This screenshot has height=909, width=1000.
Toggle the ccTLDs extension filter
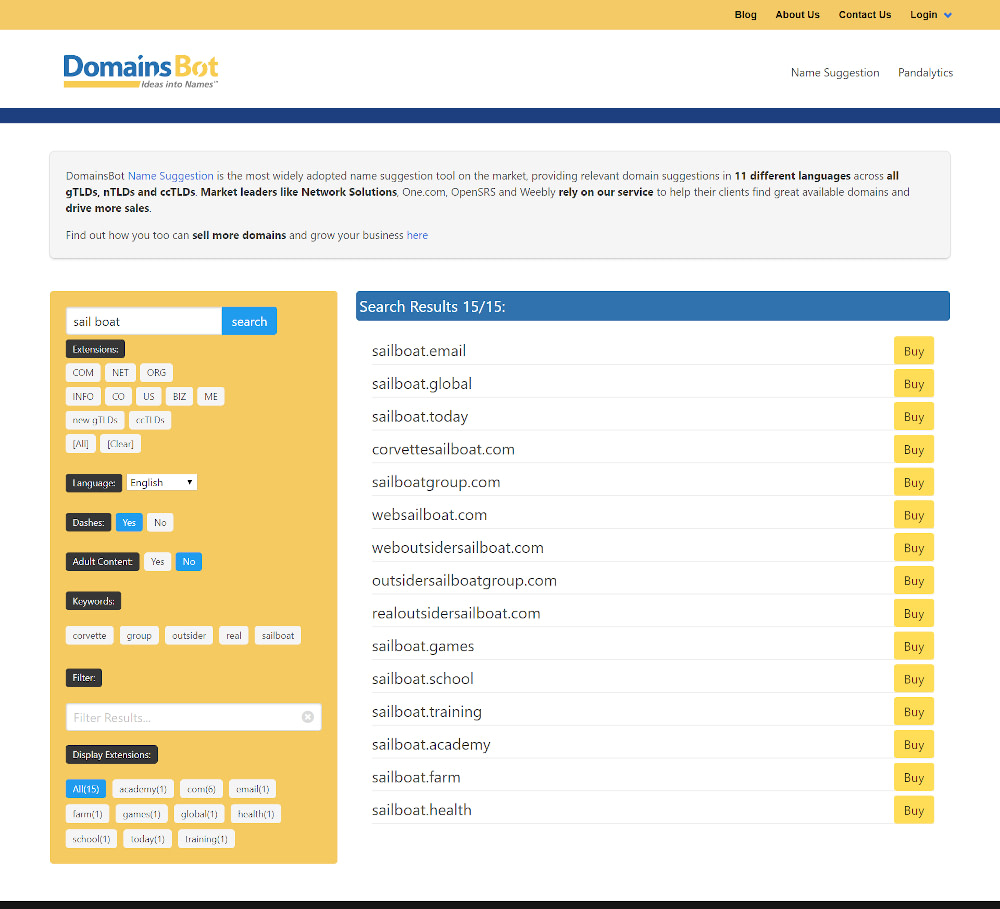(x=150, y=419)
